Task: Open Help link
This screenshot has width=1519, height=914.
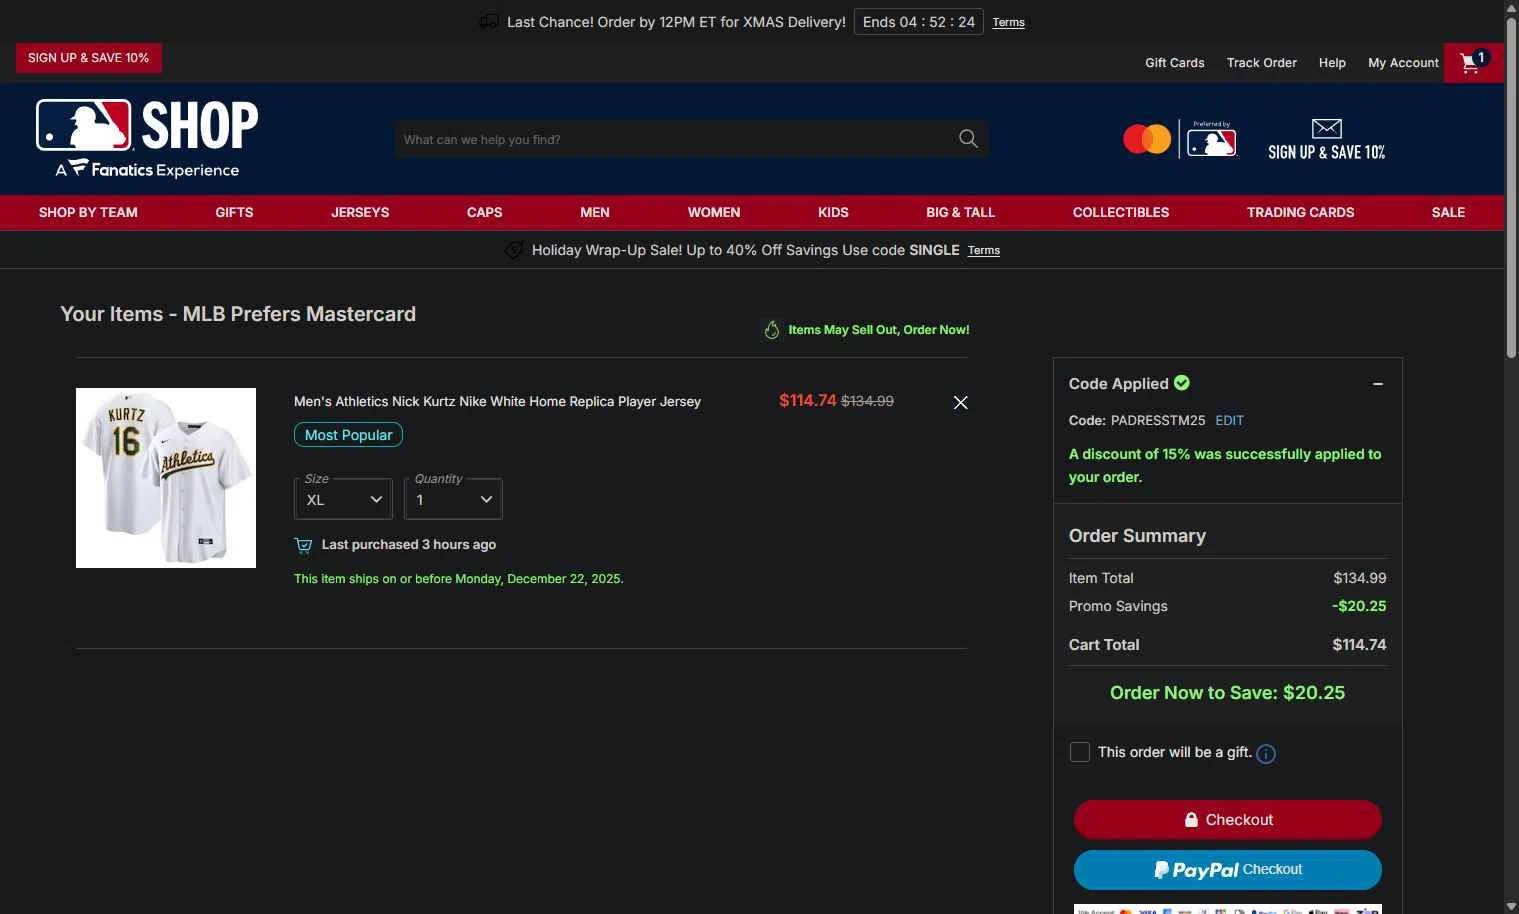Action: point(1332,63)
